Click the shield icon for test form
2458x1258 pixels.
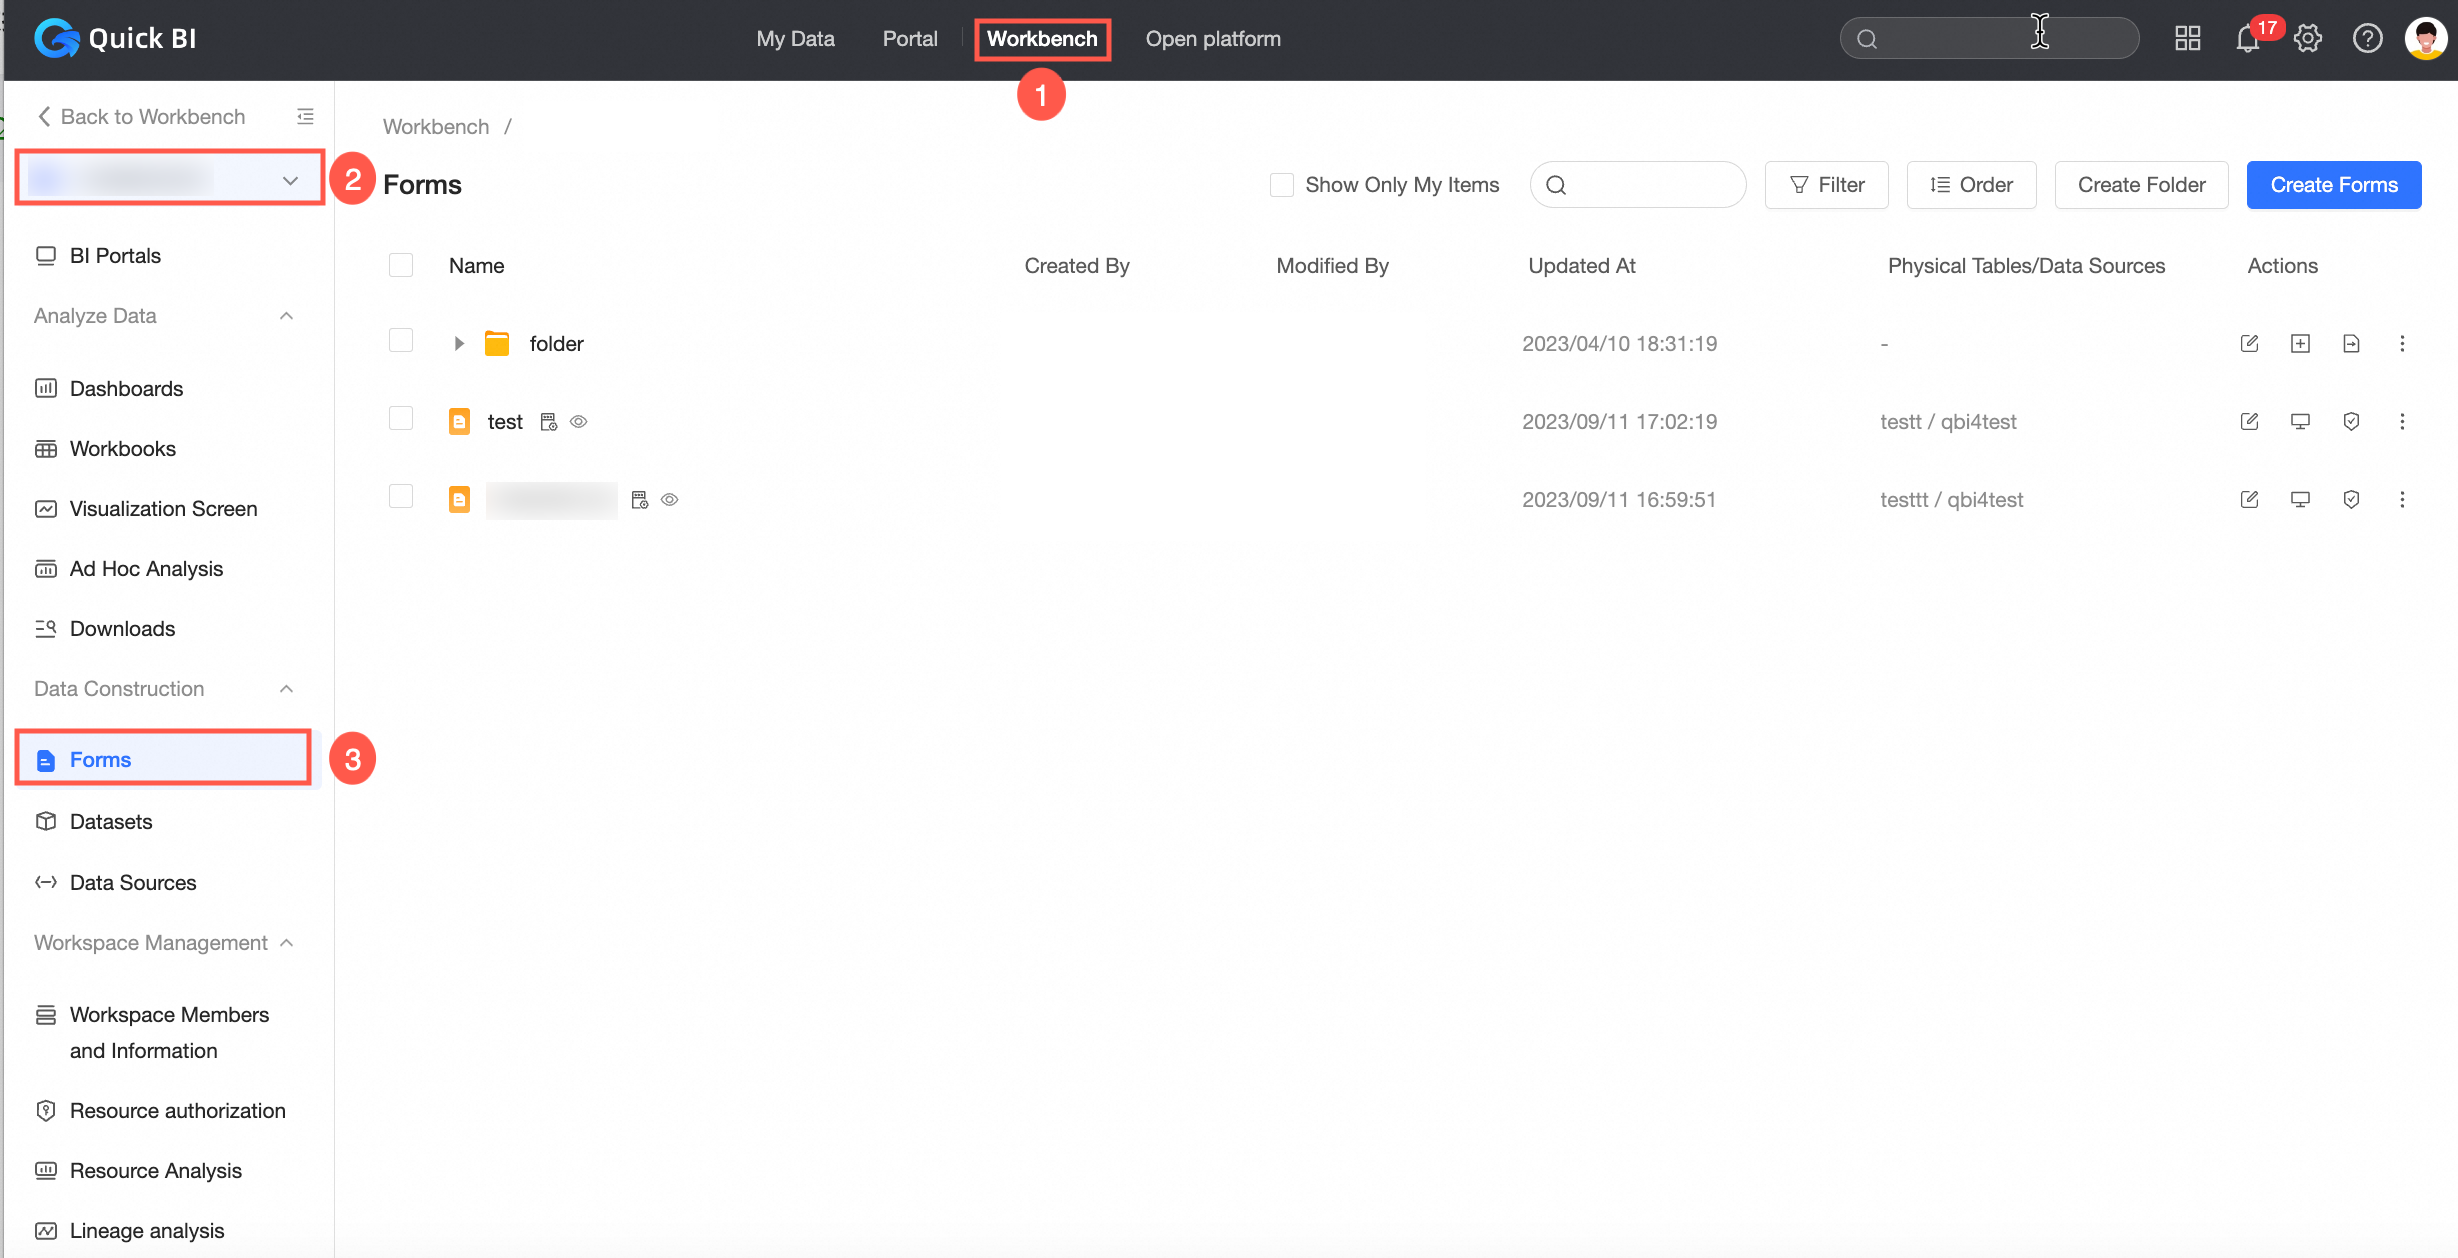coord(2351,421)
